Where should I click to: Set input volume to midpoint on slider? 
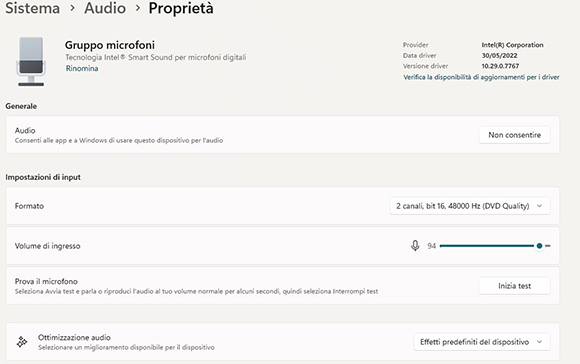click(495, 246)
